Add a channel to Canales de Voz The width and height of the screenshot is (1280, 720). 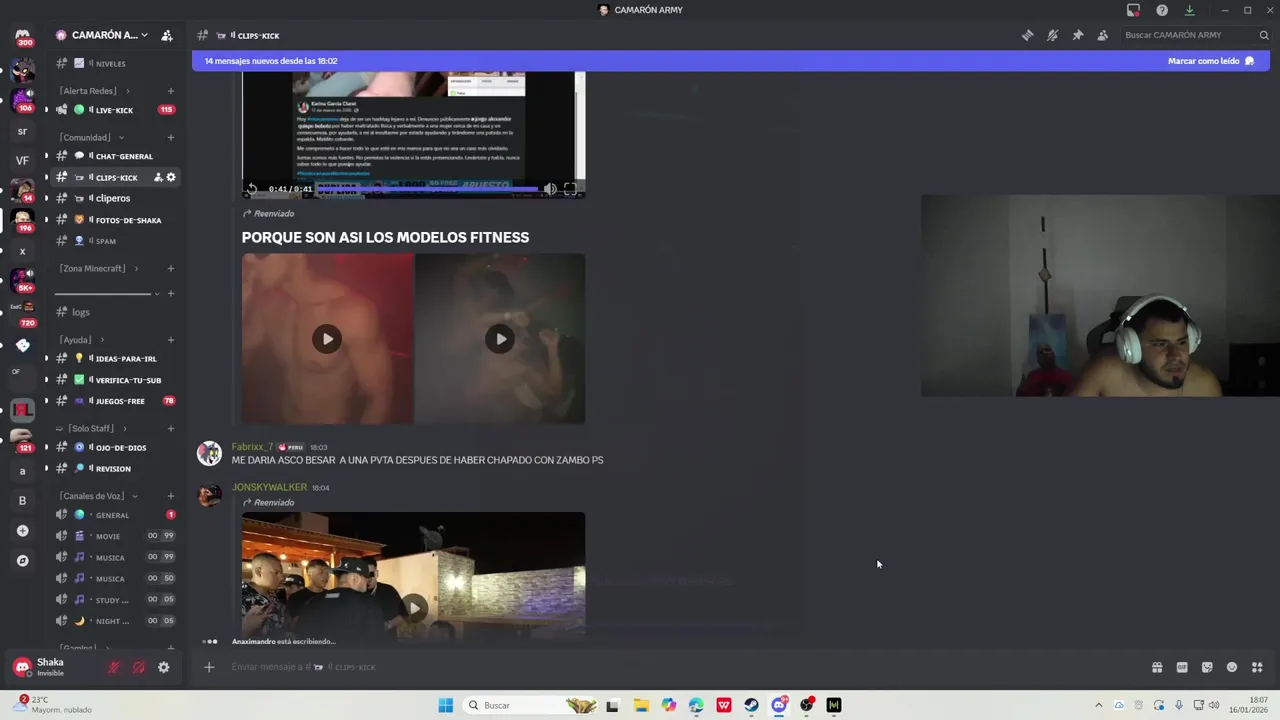pyautogui.click(x=171, y=496)
